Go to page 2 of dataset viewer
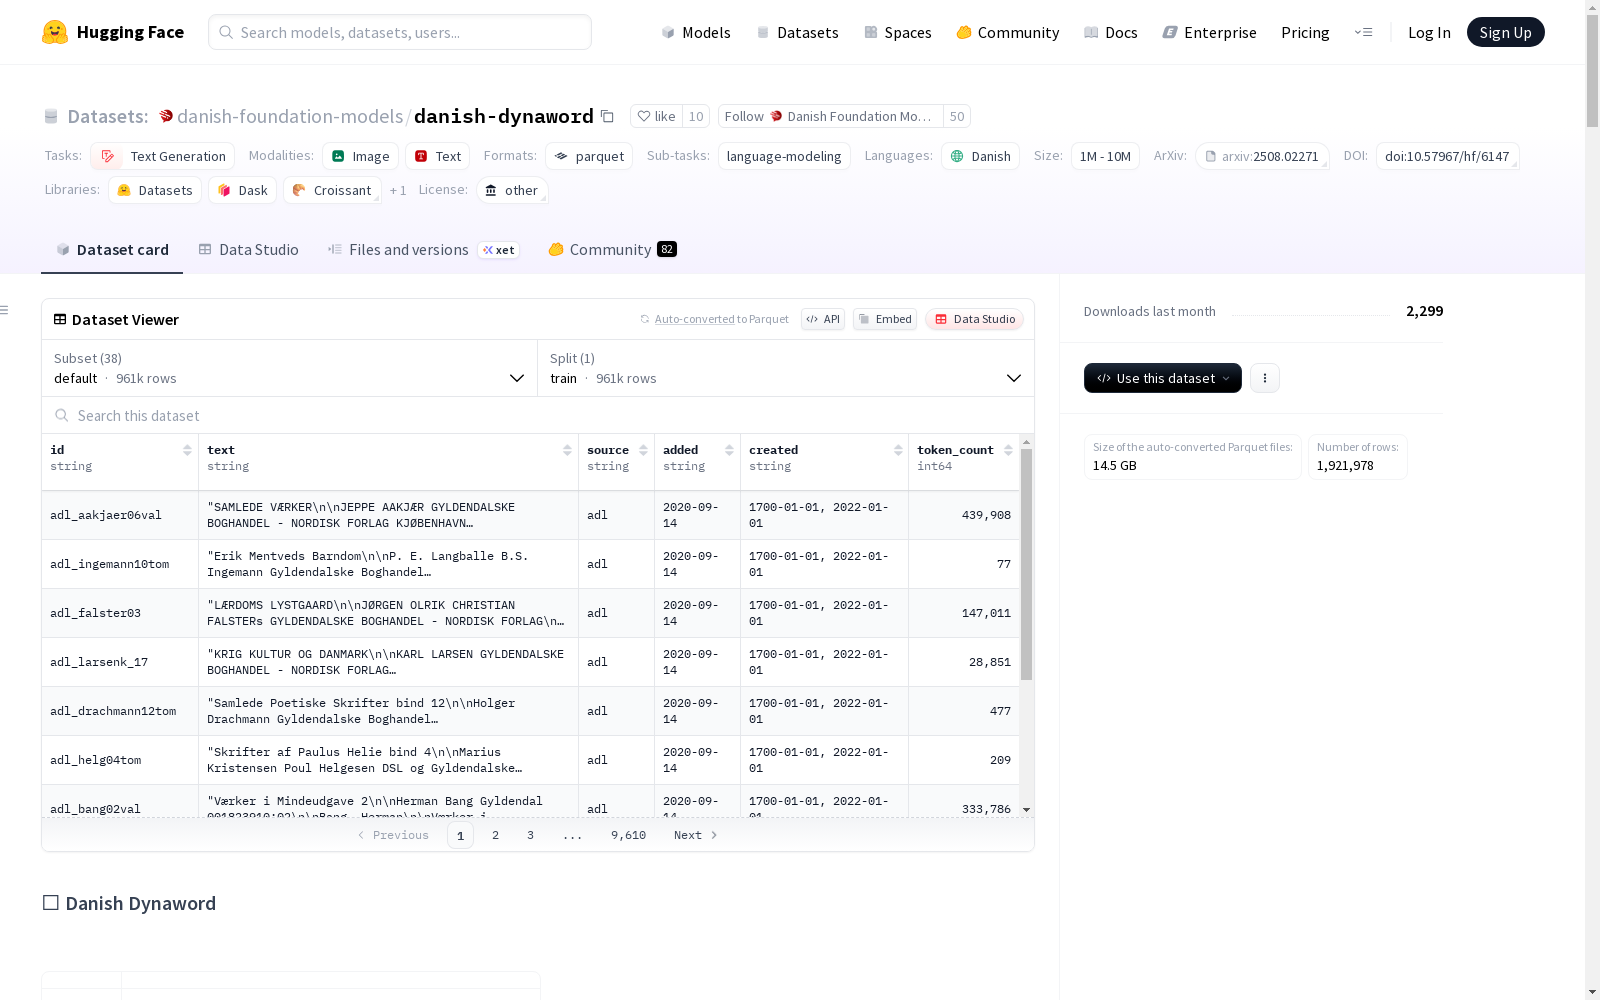 [495, 835]
